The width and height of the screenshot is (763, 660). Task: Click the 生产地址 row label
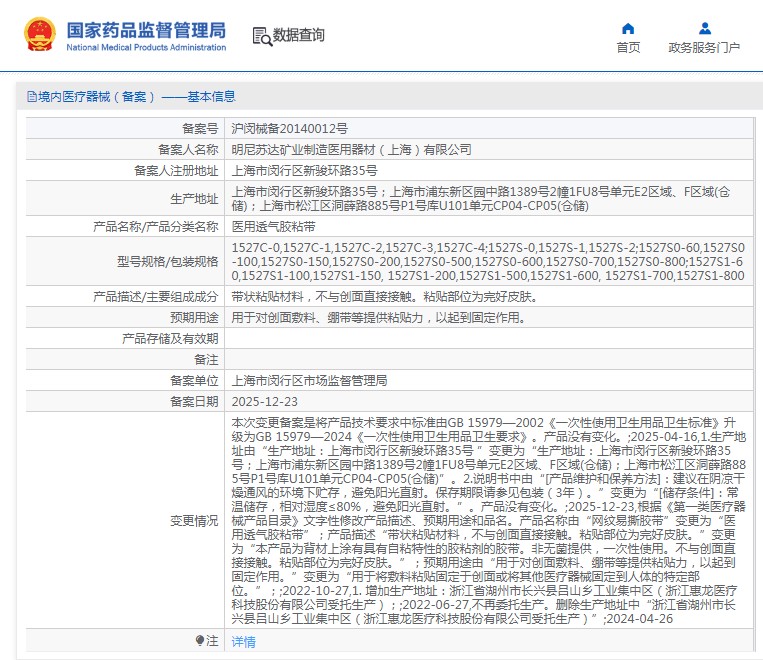194,199
